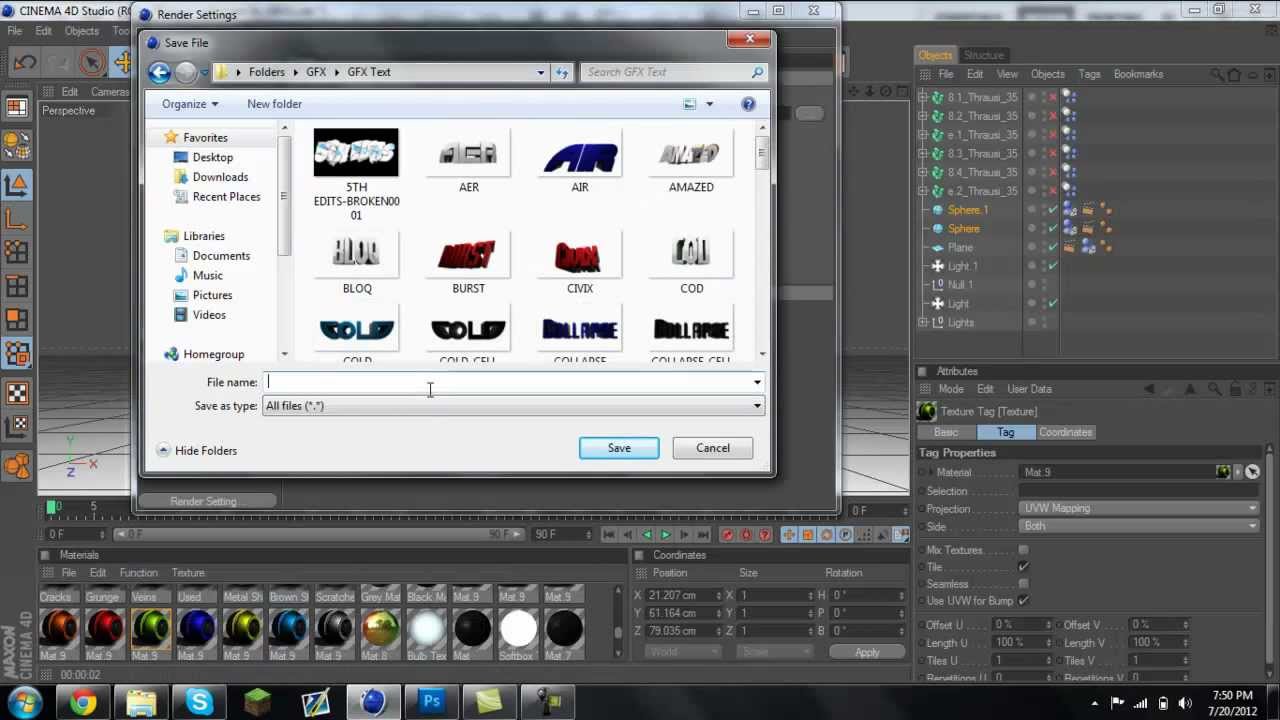
Task: Expand the Lights group in Objects
Action: tap(923, 323)
